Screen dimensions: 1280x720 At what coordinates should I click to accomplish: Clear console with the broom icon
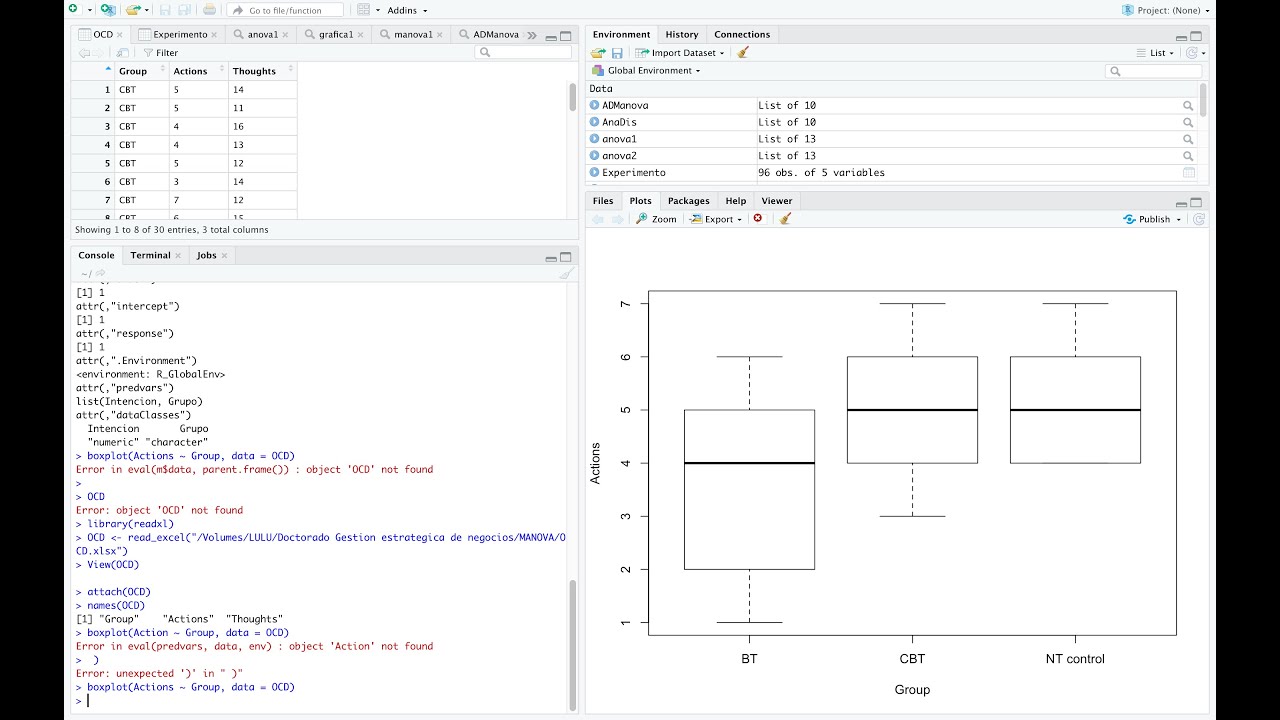tap(566, 273)
